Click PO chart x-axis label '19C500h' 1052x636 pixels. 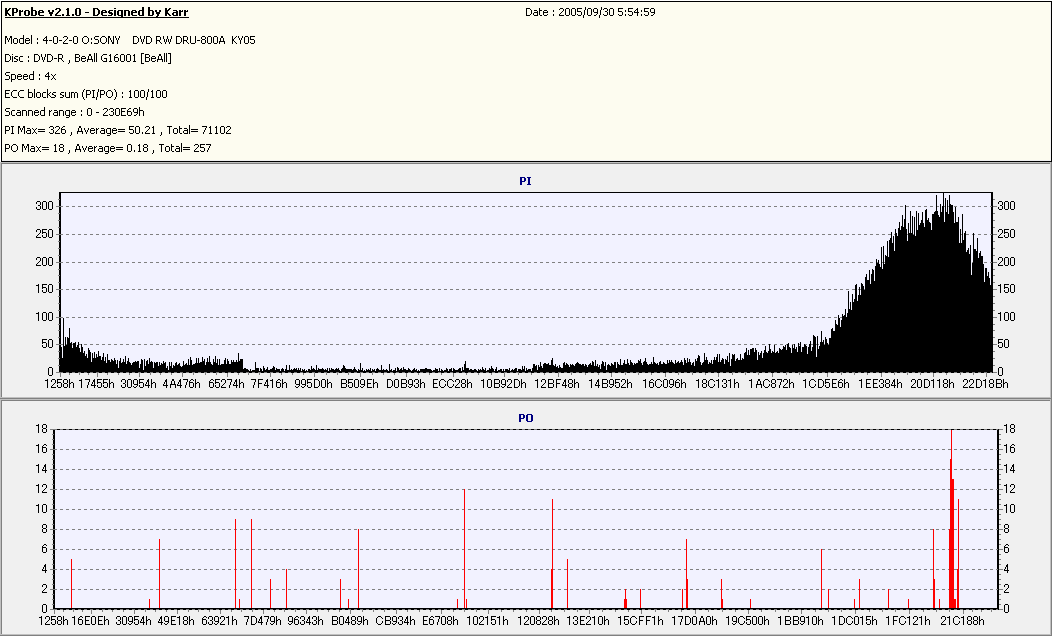pos(747,621)
